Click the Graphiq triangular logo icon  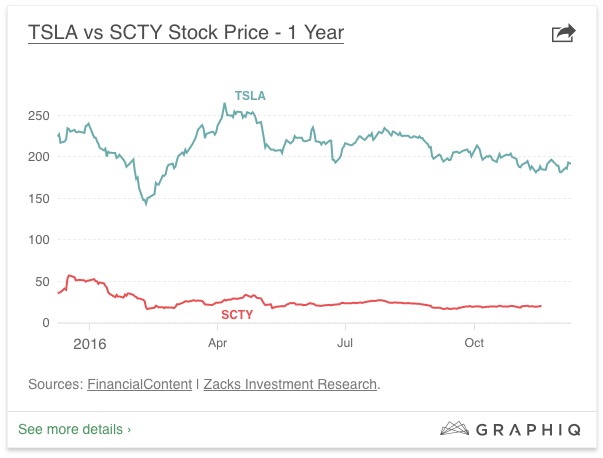click(x=456, y=429)
